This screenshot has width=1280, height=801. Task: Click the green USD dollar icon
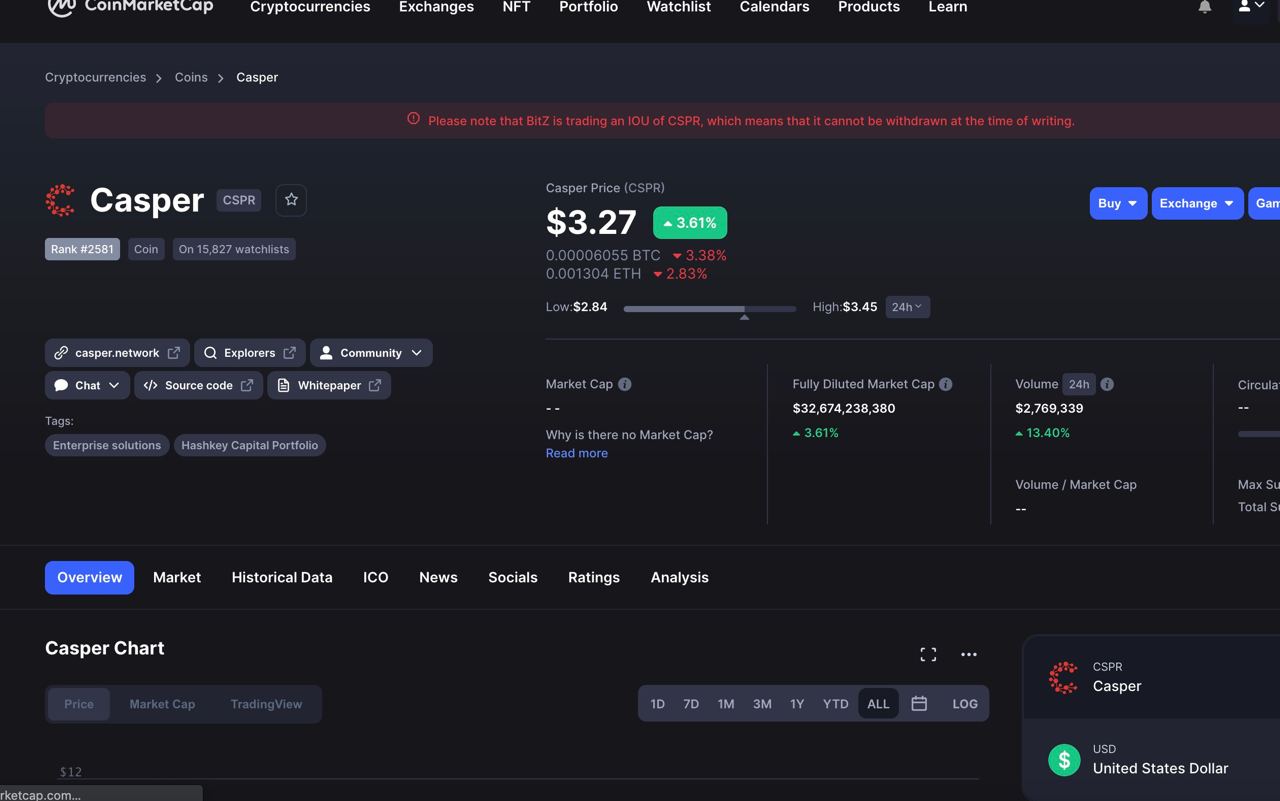click(1064, 760)
